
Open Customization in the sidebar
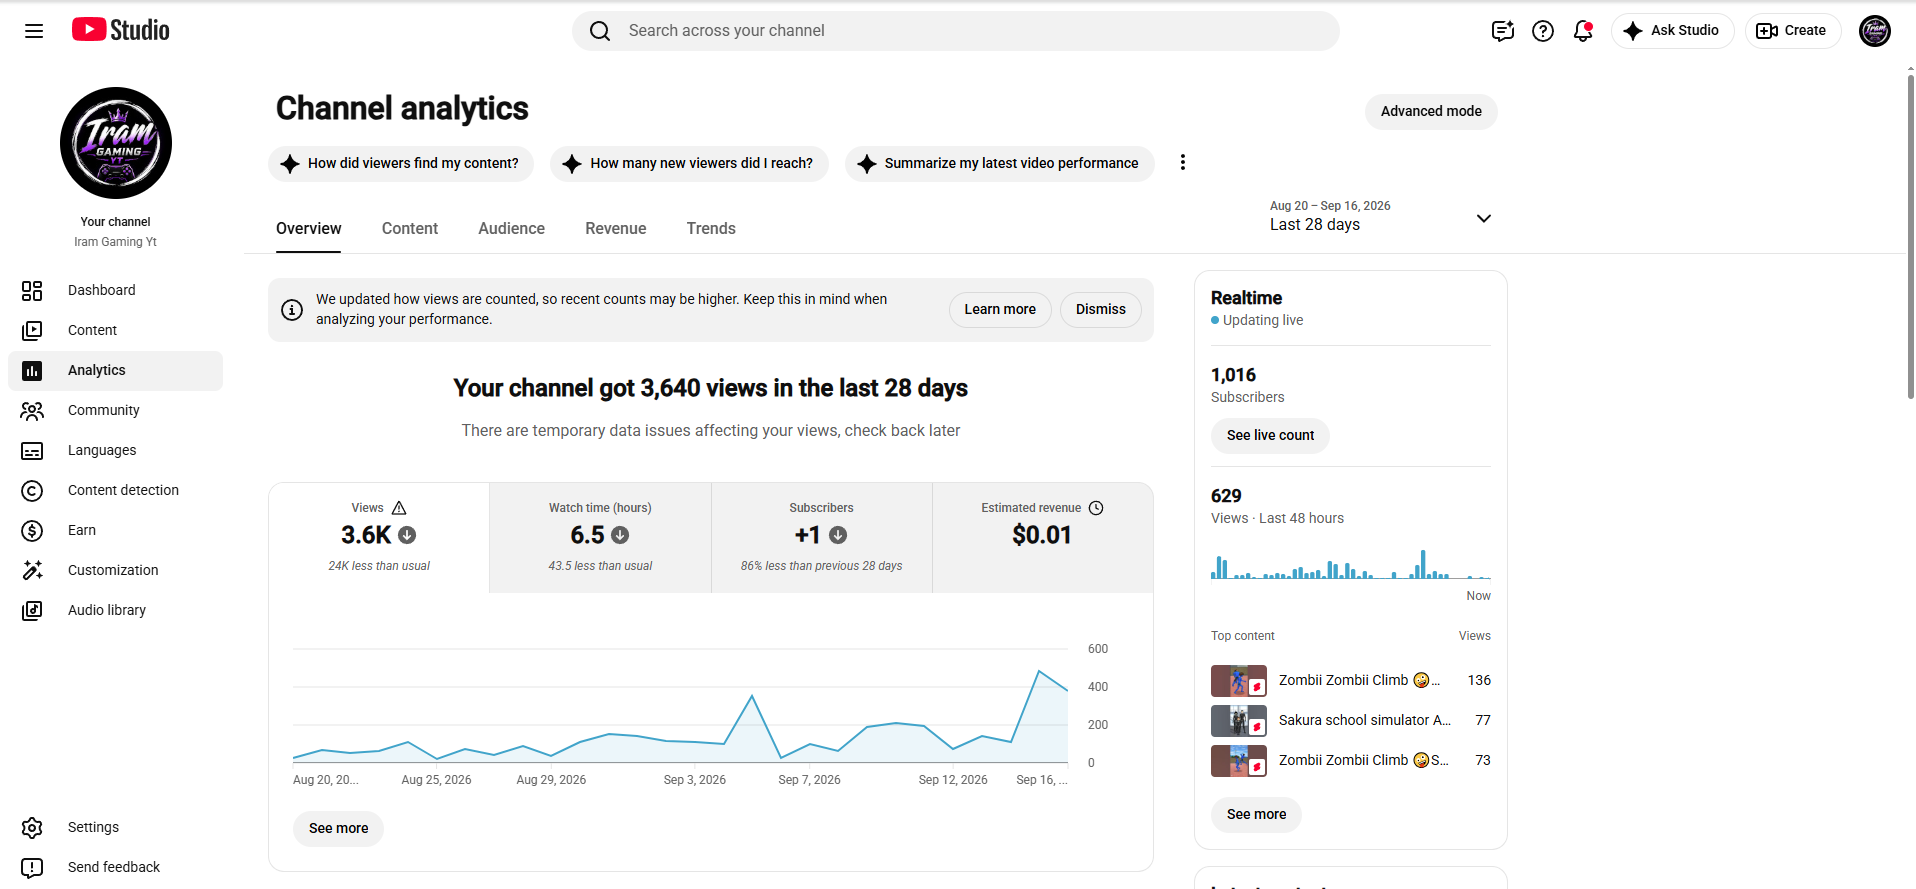tap(115, 570)
